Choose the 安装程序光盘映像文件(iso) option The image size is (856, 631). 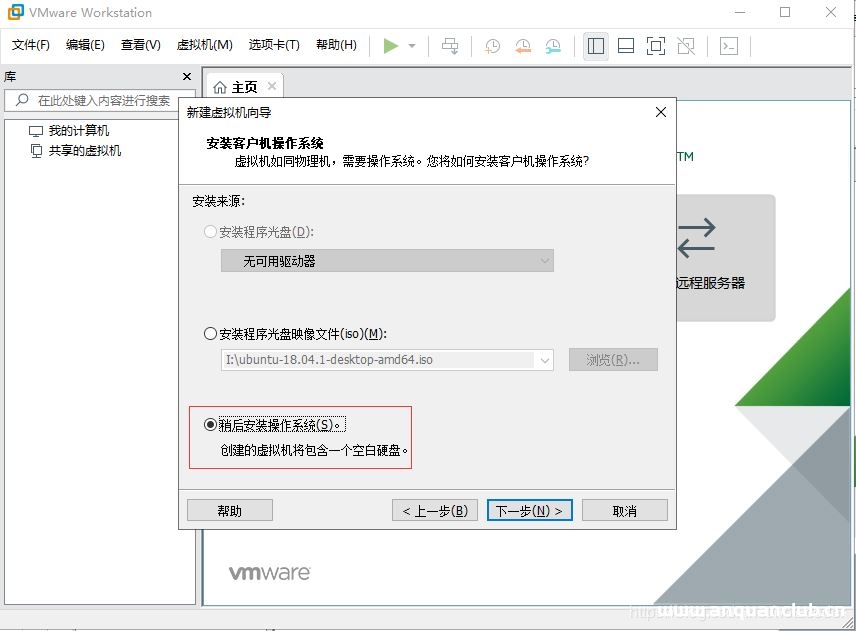pos(211,335)
